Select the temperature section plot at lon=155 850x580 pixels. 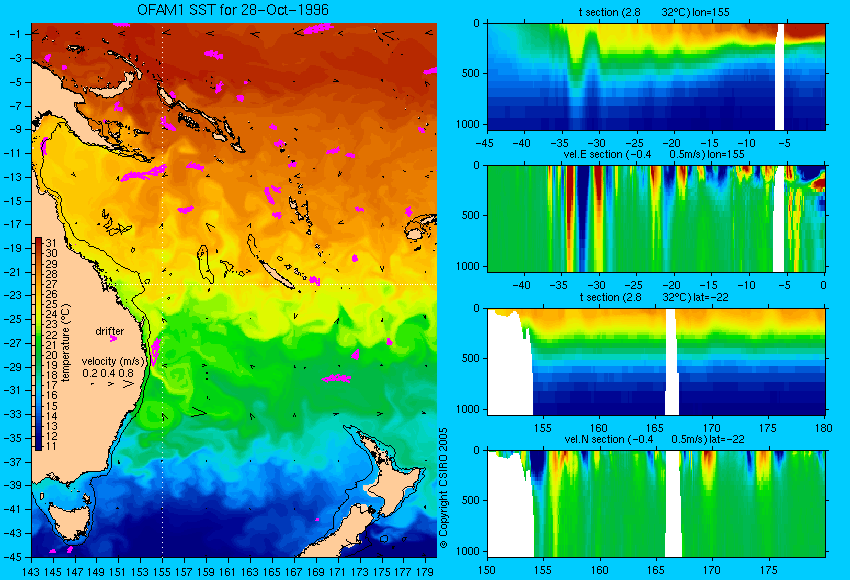pos(656,76)
